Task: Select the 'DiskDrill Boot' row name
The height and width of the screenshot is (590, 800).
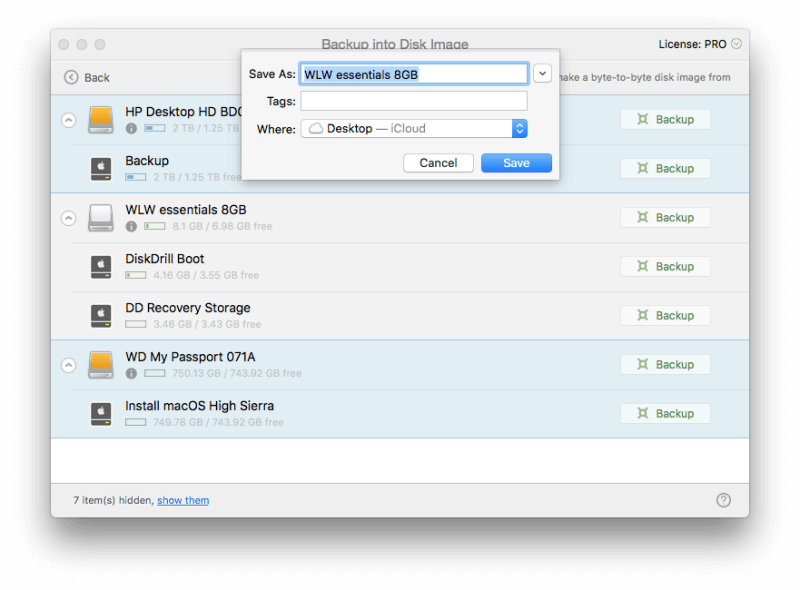Action: pyautogui.click(x=165, y=259)
